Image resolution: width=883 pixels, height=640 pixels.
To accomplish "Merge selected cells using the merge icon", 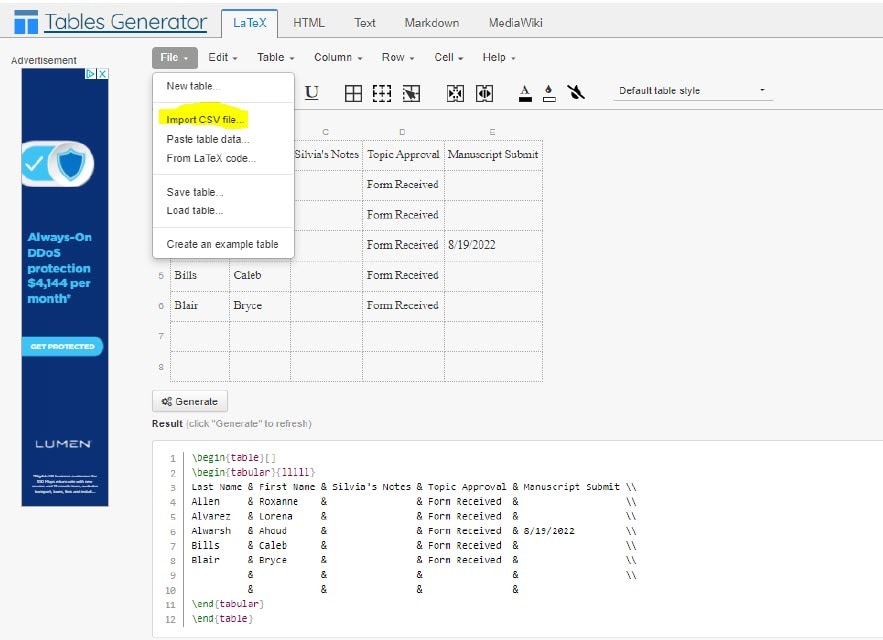I will point(455,93).
